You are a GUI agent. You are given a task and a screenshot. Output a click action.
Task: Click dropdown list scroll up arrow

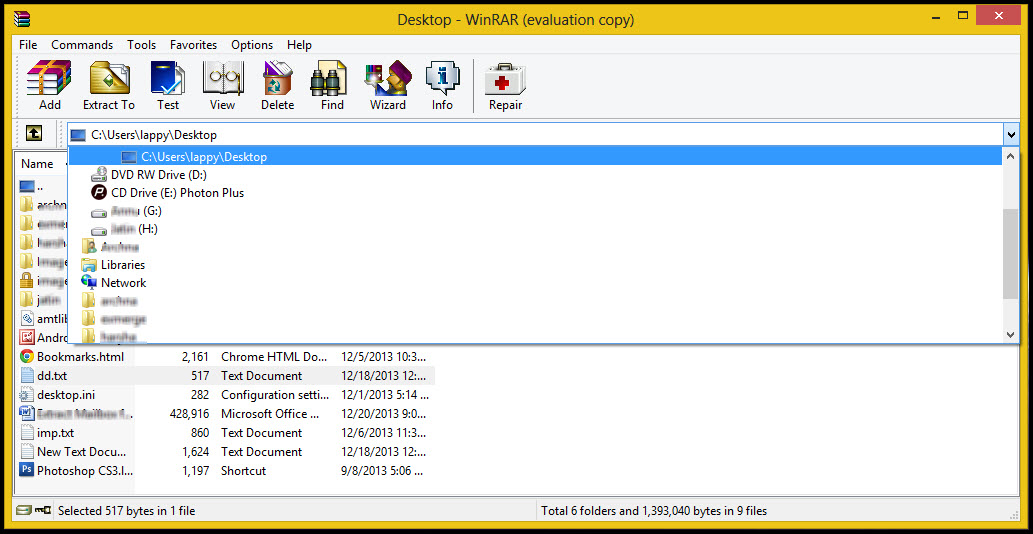tap(1011, 157)
